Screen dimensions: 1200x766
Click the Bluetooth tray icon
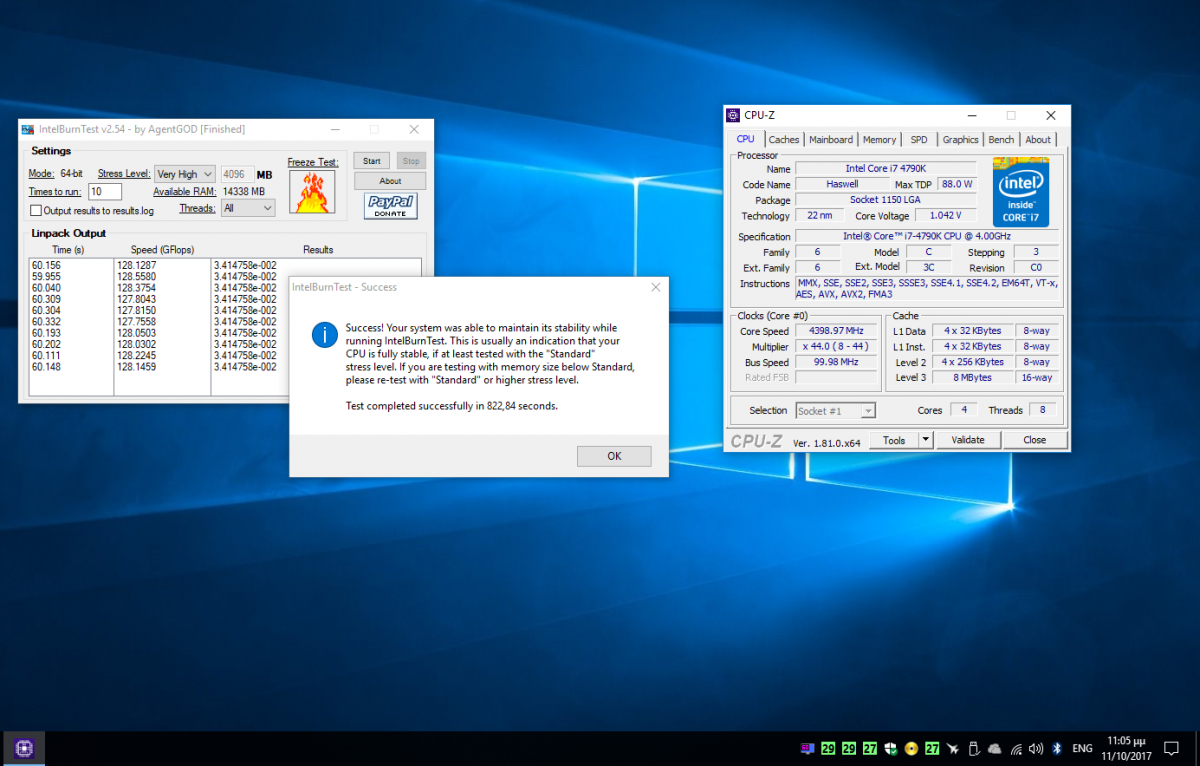1057,748
